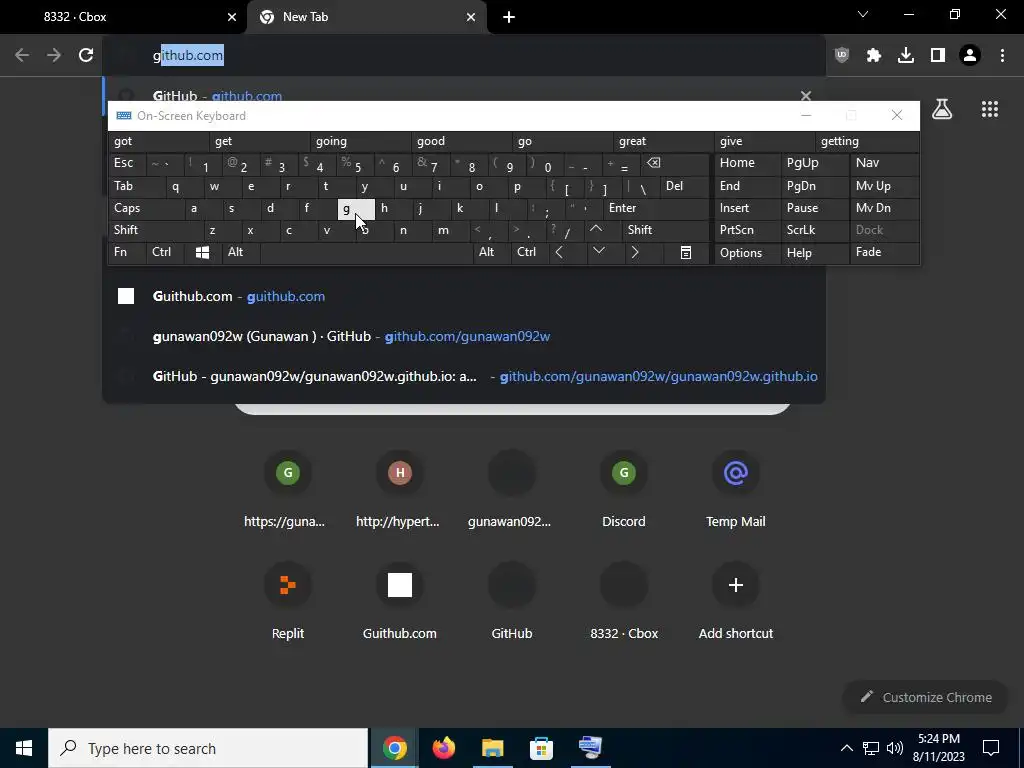The height and width of the screenshot is (768, 1024).
Task: Open Chrome three-dot menu
Action: pos(1002,55)
